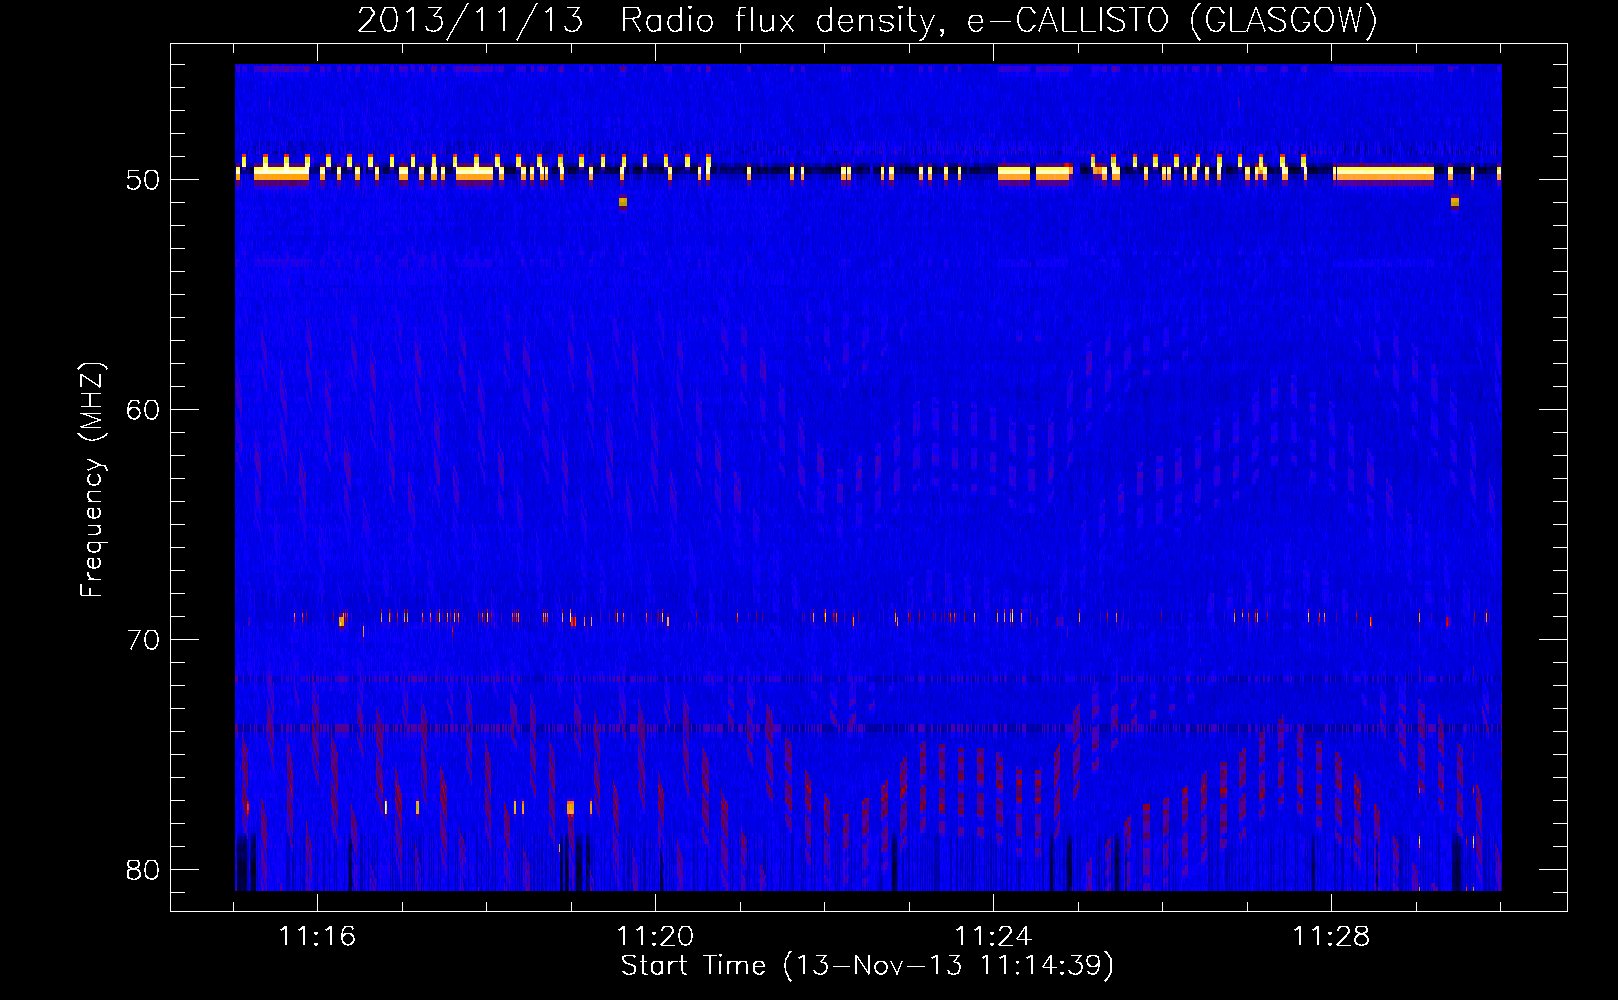Click the 11:24 time tick label

point(993,936)
